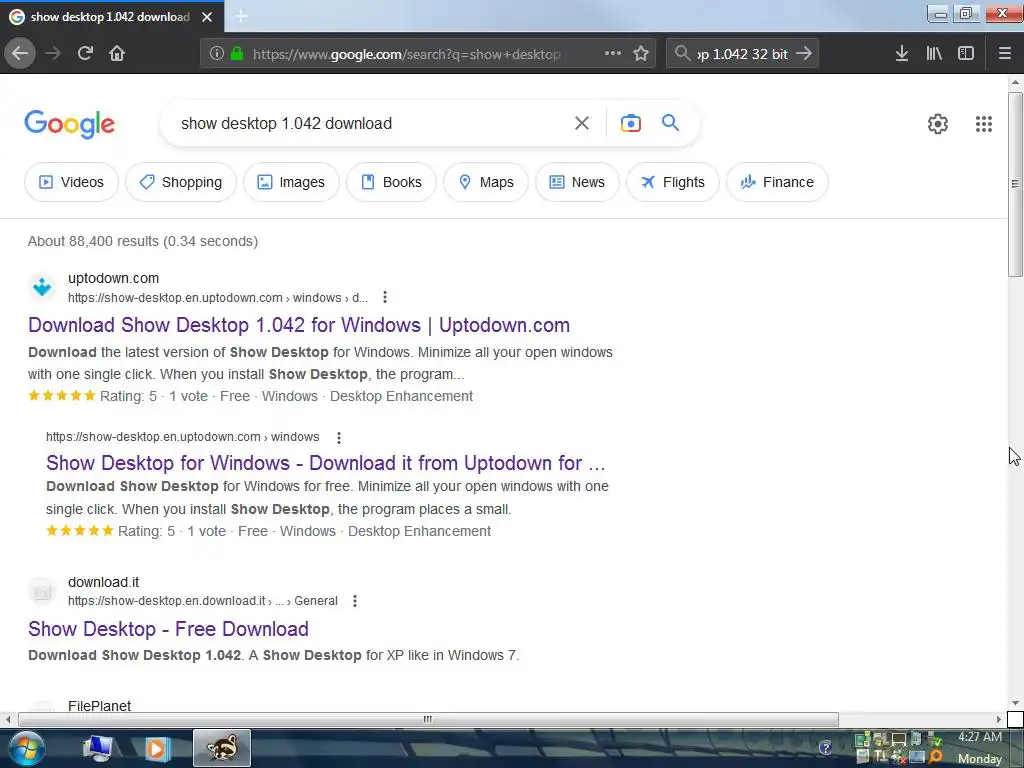This screenshot has height=768, width=1024.
Task: Click the scroll down arrow
Action: 1015,703
